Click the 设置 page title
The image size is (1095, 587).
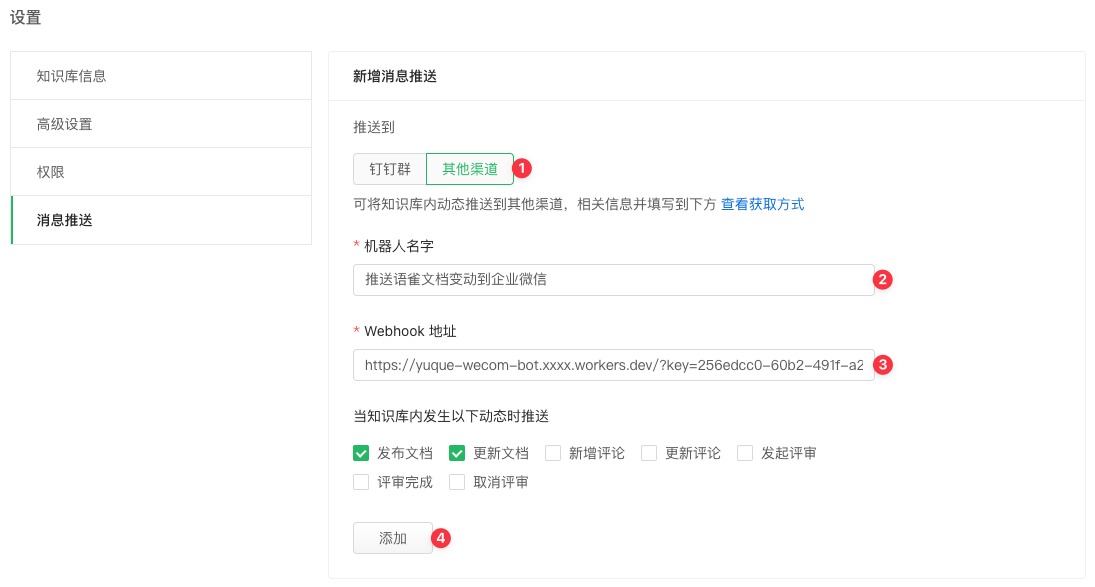pyautogui.click(x=25, y=17)
